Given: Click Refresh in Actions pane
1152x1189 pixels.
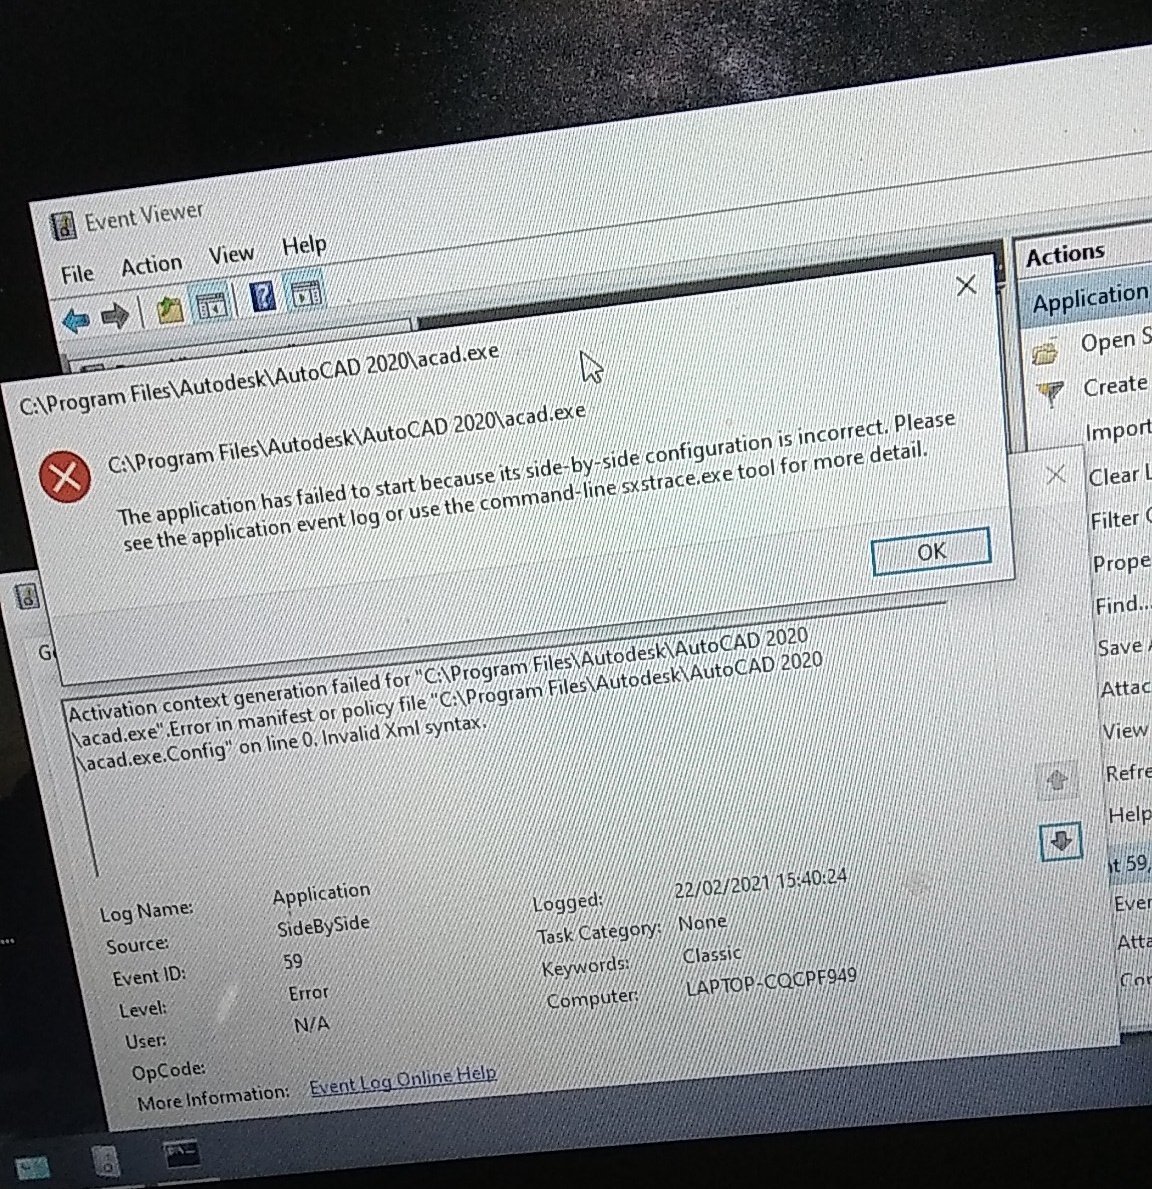Looking at the screenshot, I should click(1128, 773).
